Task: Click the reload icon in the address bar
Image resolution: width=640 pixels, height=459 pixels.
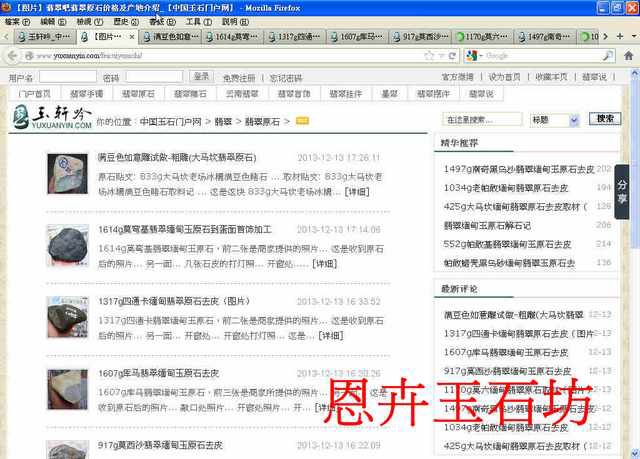Action: click(452, 55)
